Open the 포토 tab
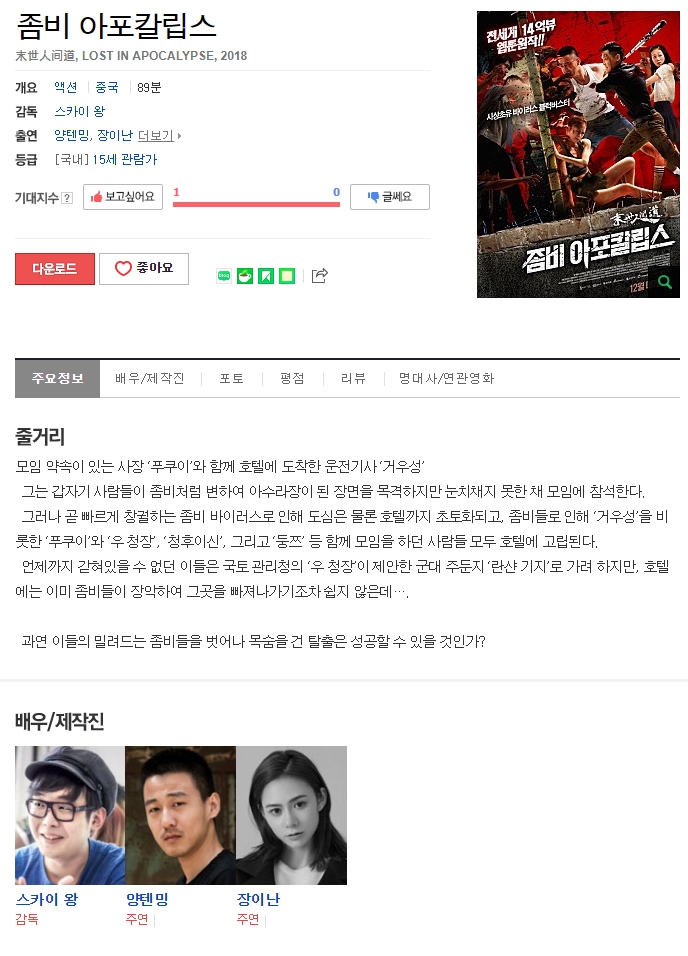 pyautogui.click(x=232, y=379)
